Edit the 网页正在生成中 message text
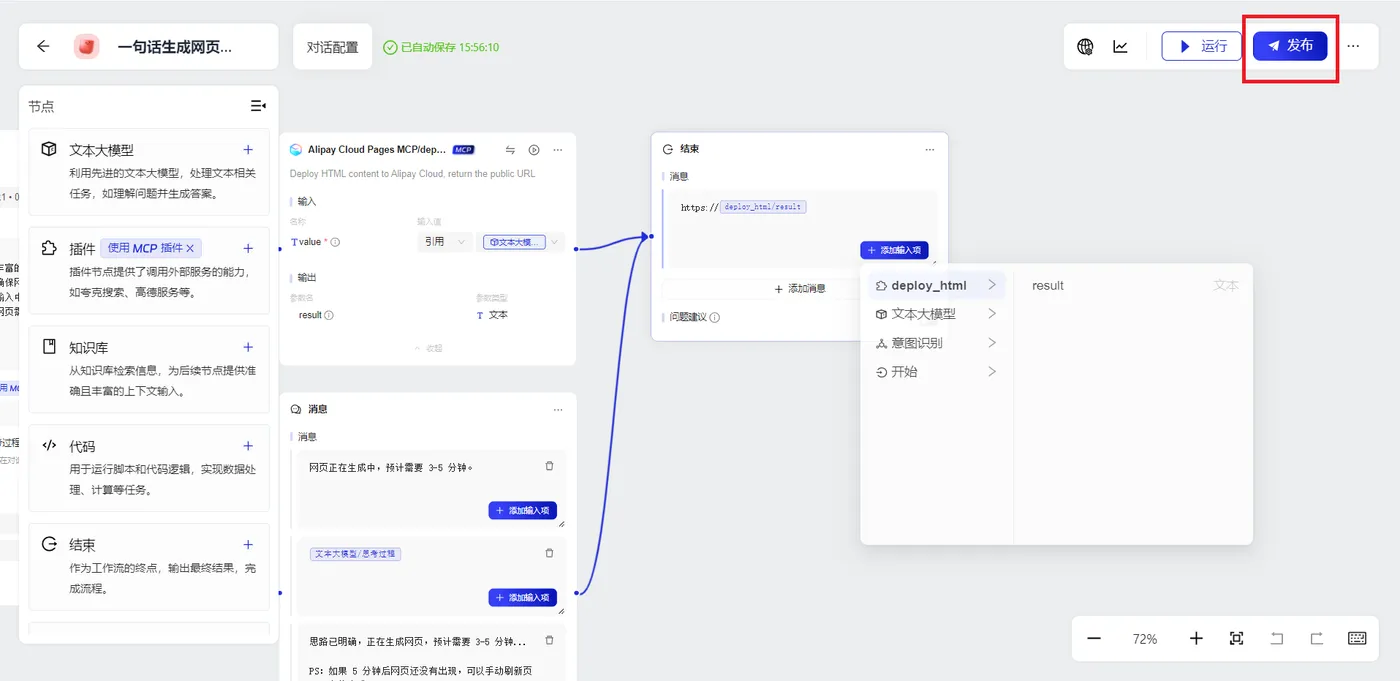The image size is (1400, 681). (391, 467)
